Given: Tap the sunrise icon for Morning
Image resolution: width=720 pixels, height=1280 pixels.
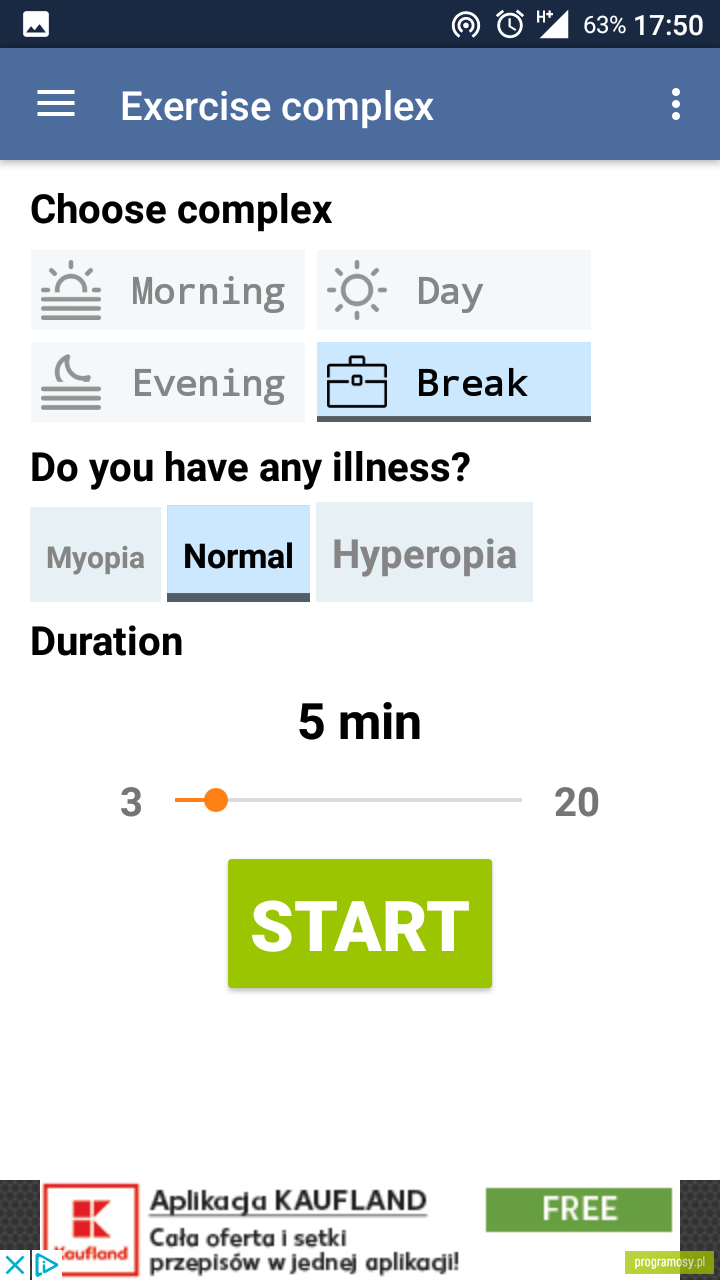Looking at the screenshot, I should click(71, 290).
